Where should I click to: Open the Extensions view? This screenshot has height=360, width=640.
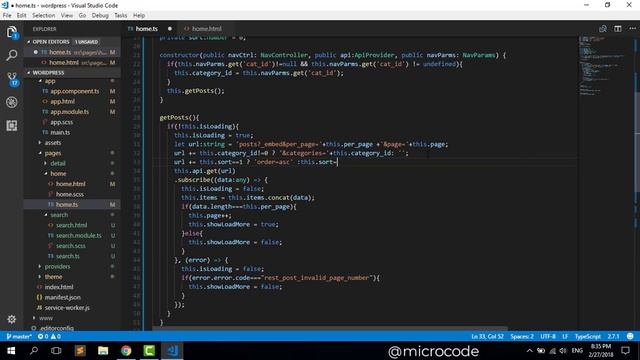pyautogui.click(x=12, y=125)
